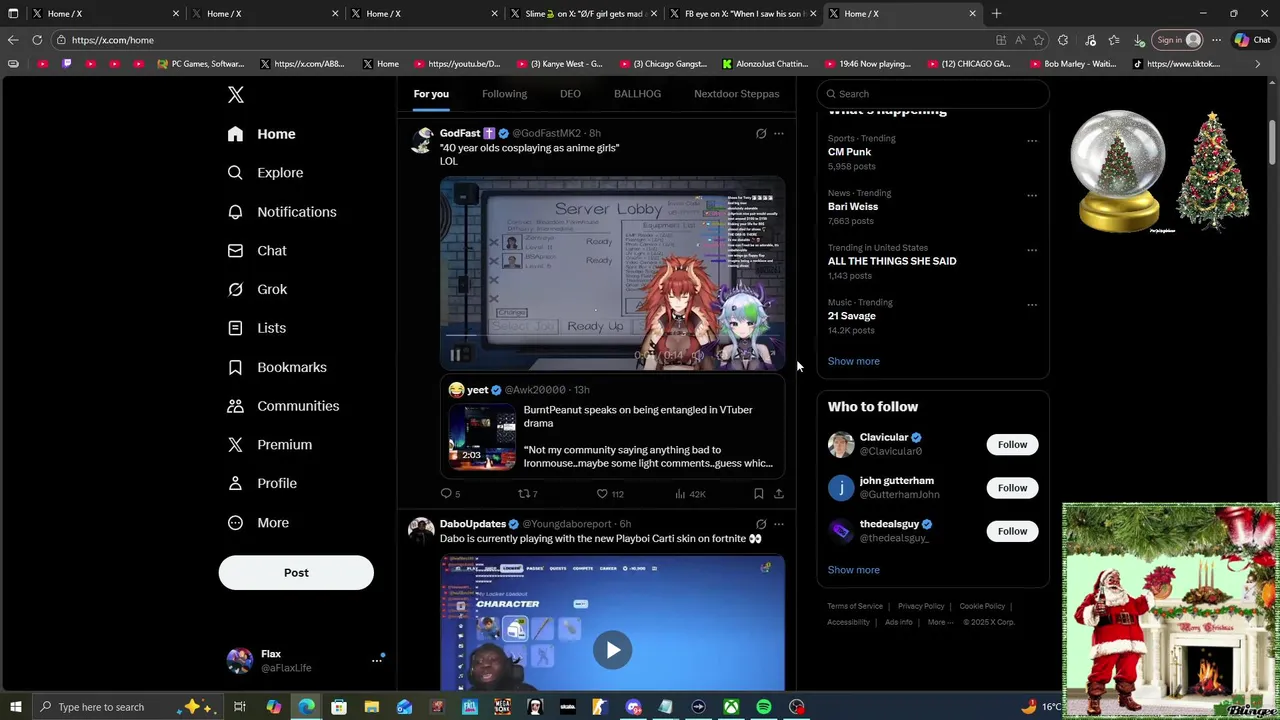Go back in browser toolbar
The height and width of the screenshot is (720, 1280).
coord(13,40)
